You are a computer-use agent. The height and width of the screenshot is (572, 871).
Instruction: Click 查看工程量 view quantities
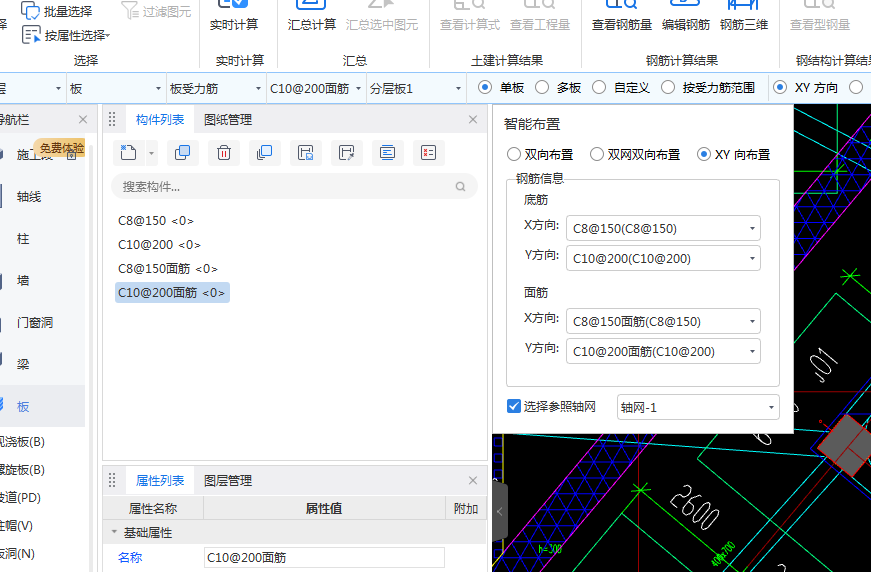[x=540, y=17]
